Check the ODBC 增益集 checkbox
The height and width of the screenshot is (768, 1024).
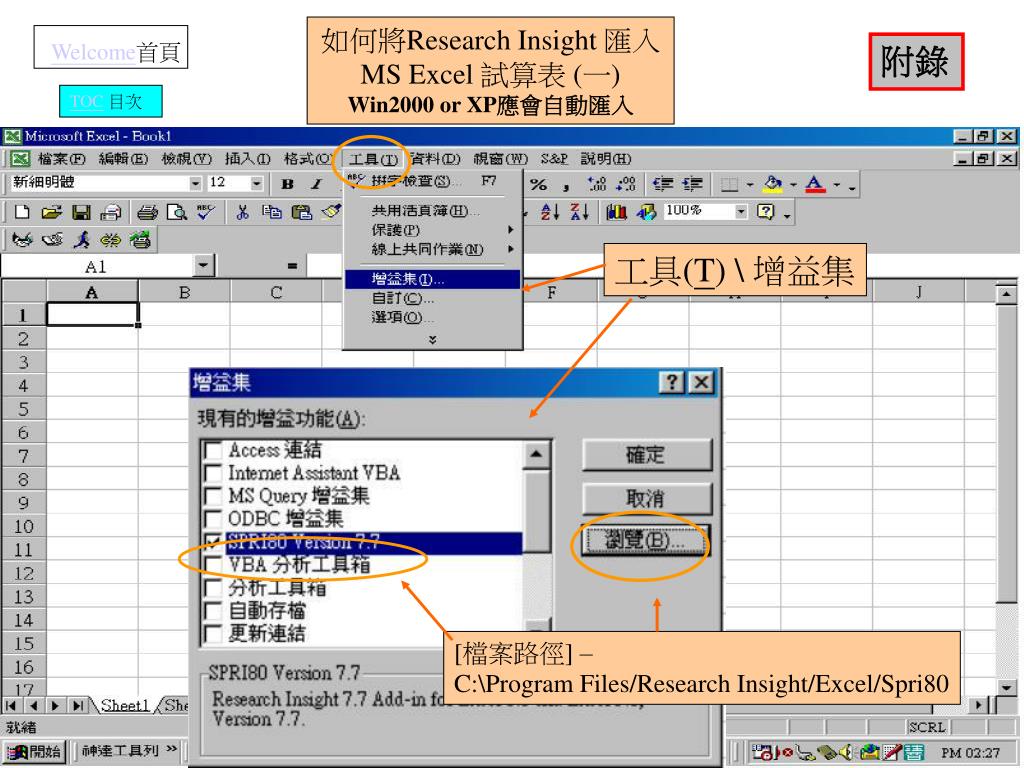pos(213,519)
